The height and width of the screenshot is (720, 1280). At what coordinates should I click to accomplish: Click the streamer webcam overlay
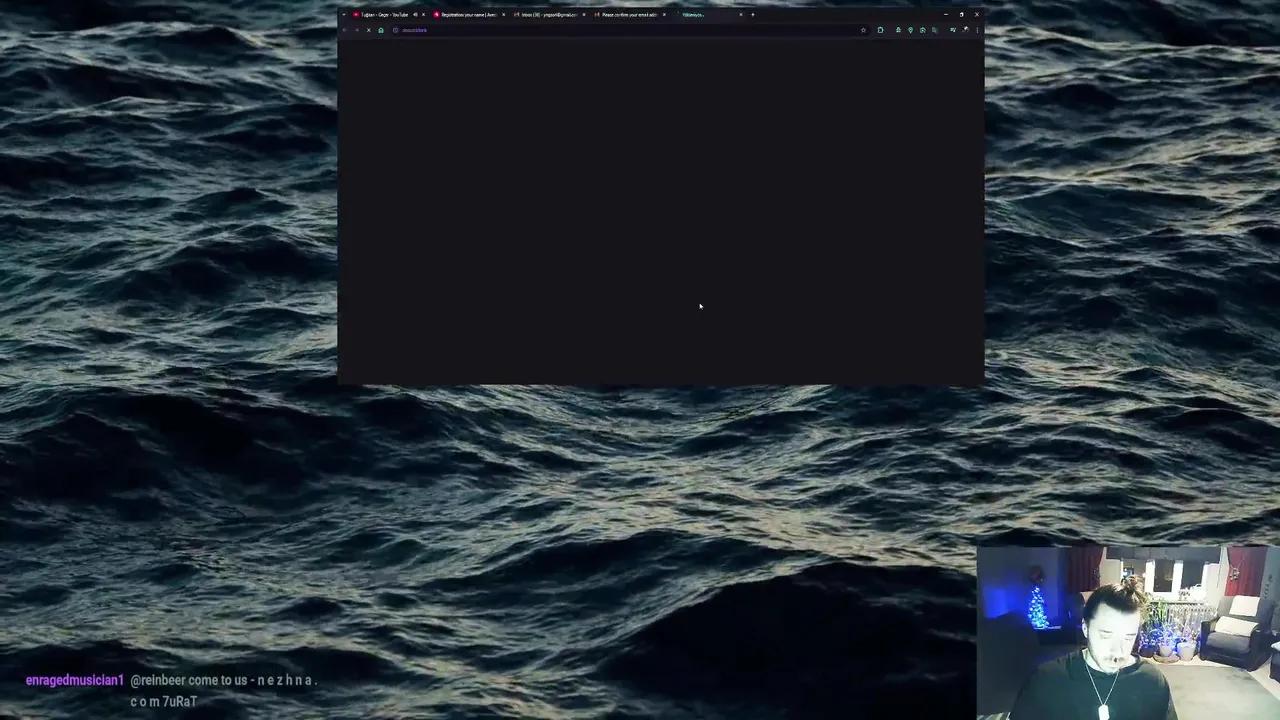(1128, 632)
